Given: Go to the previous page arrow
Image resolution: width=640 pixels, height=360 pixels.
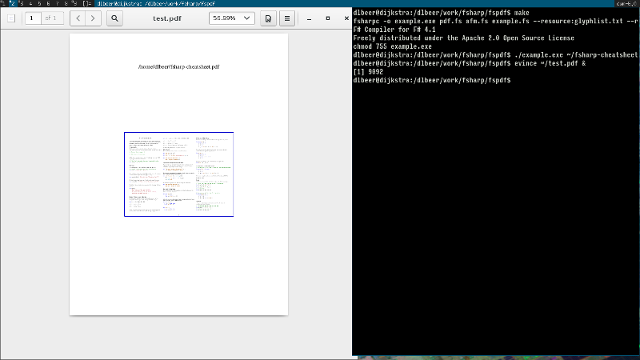Looking at the screenshot, I should pos(78,18).
